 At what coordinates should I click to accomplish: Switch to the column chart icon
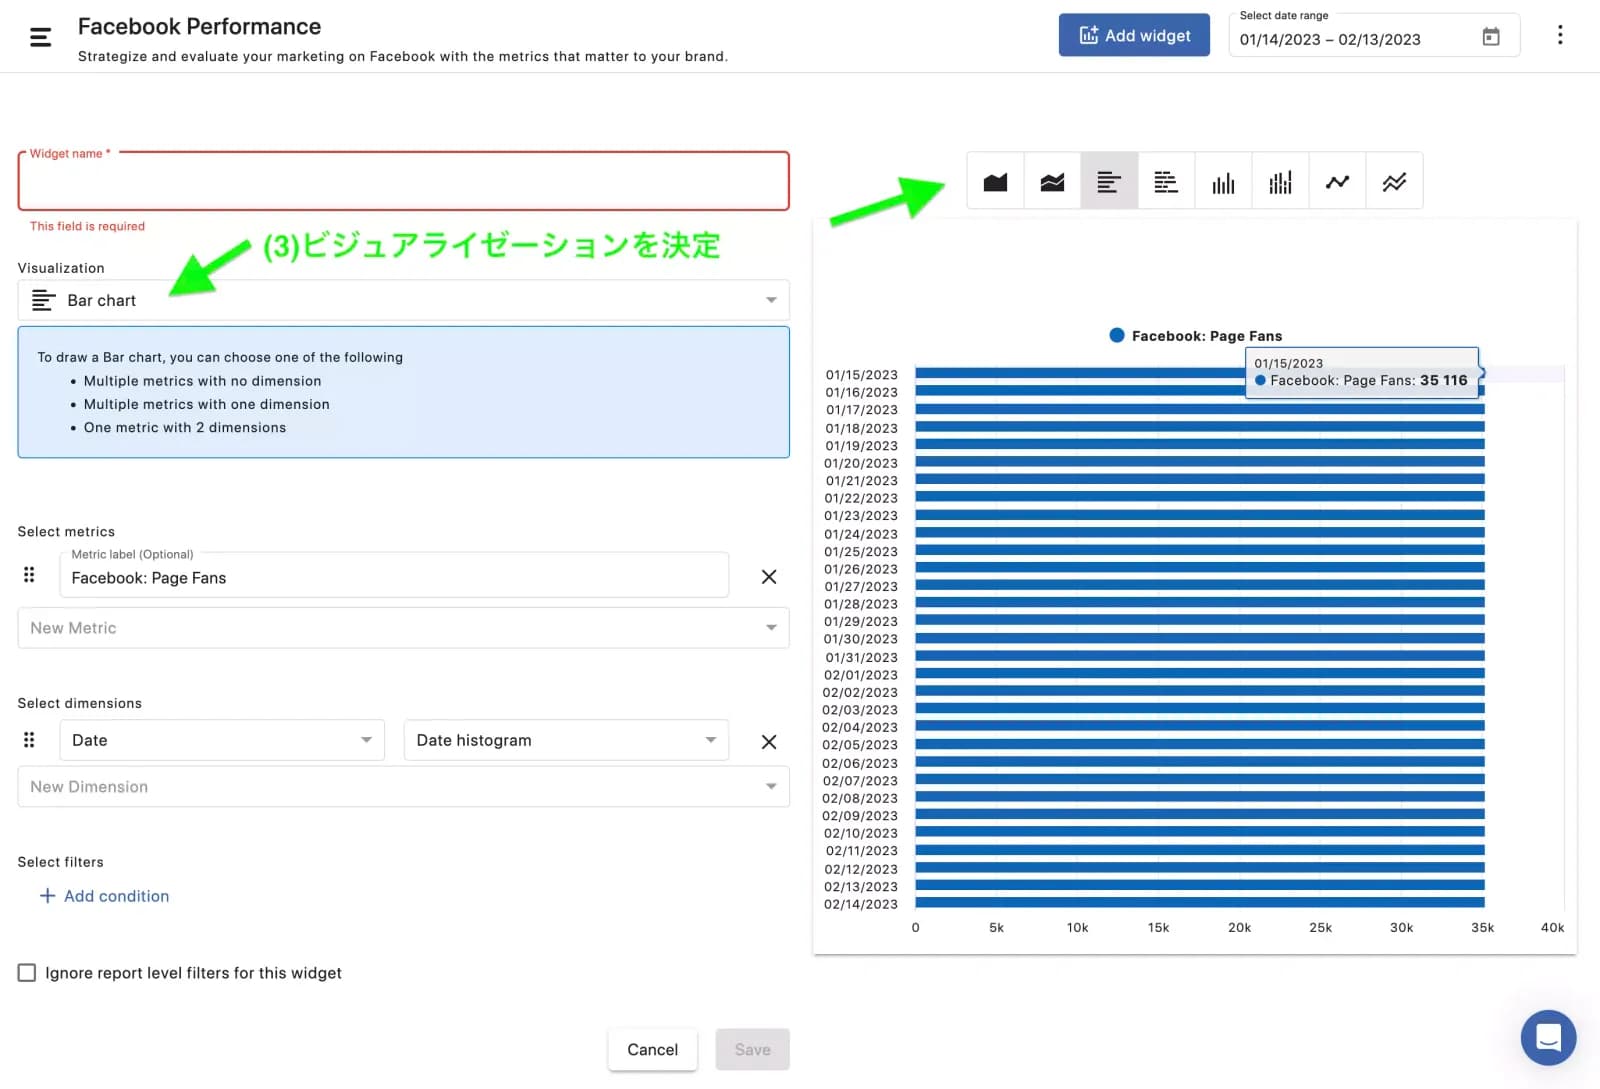pos(1223,182)
